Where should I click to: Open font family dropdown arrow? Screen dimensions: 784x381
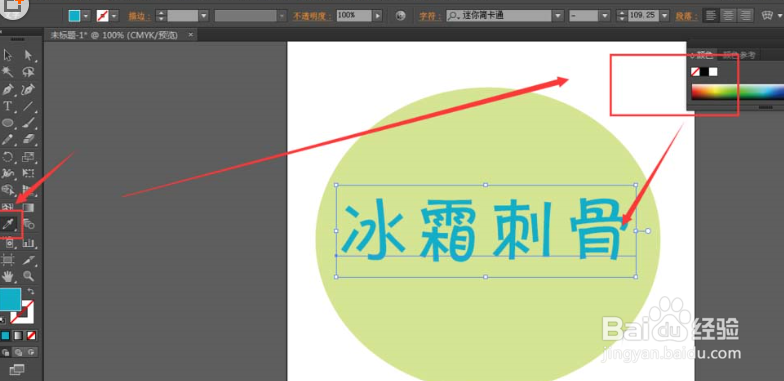click(x=558, y=16)
